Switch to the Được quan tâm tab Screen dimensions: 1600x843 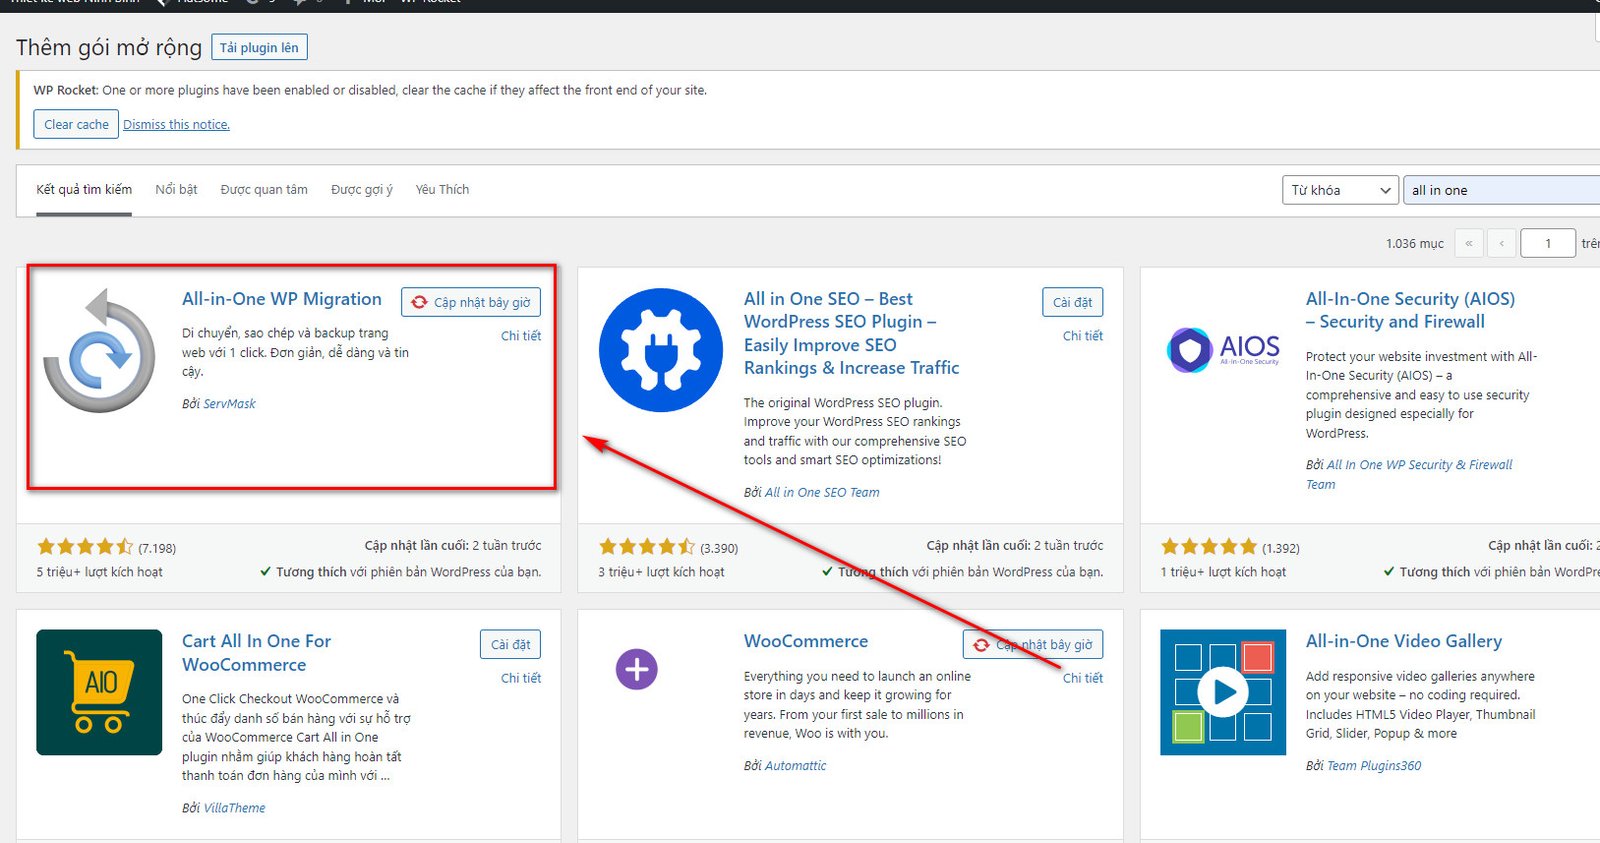264,190
